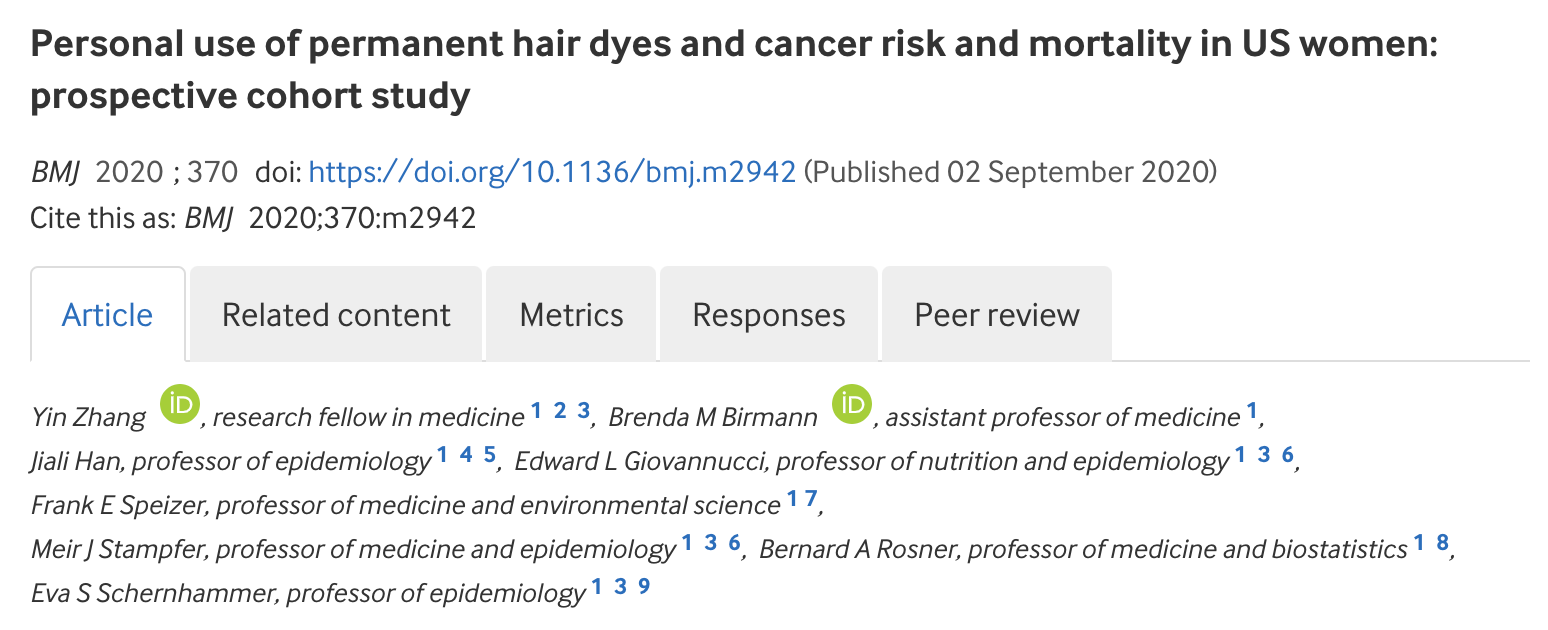Viewport: 1548px width, 630px height.
Task: Click the article title heading
Action: (x=735, y=70)
